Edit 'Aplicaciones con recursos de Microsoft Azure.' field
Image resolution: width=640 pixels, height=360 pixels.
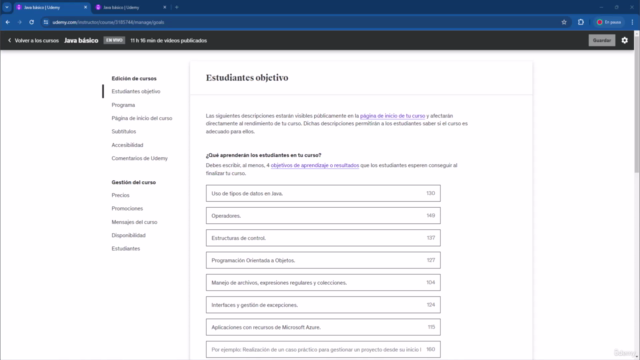323,327
